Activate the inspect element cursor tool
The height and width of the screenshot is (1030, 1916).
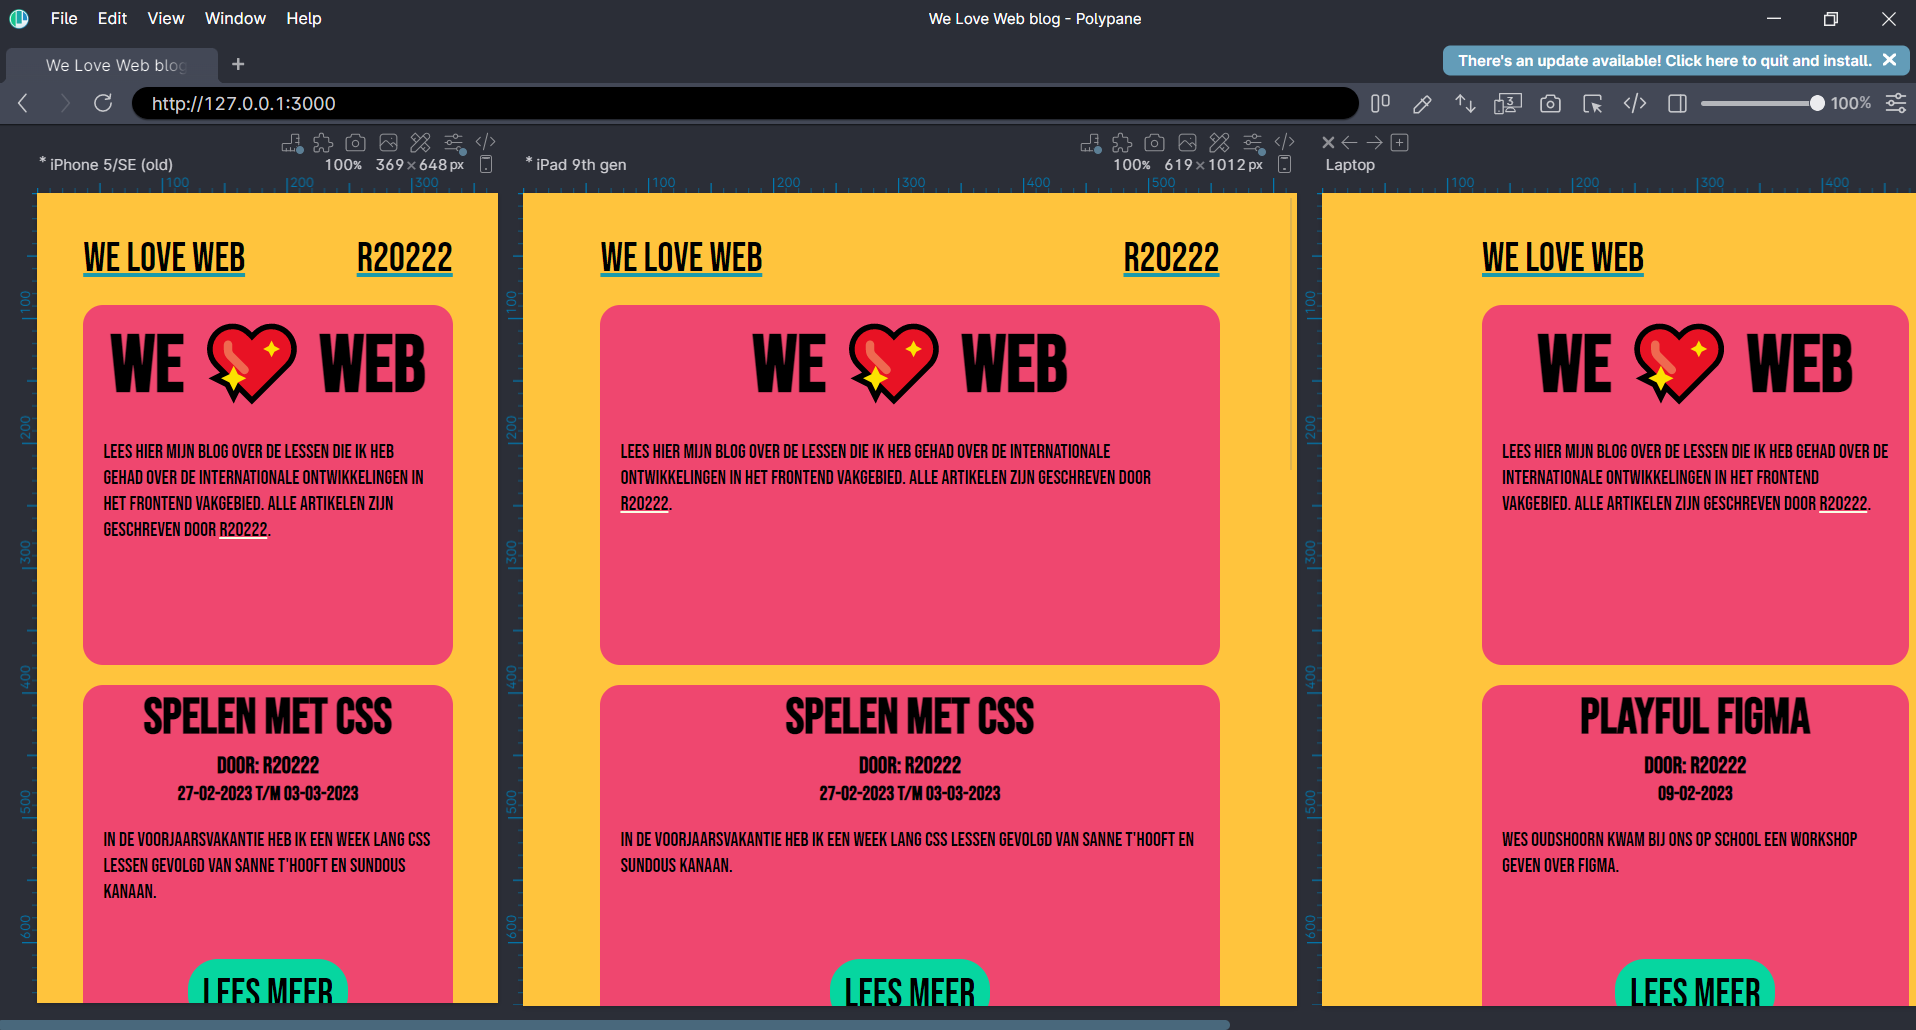click(x=1593, y=103)
